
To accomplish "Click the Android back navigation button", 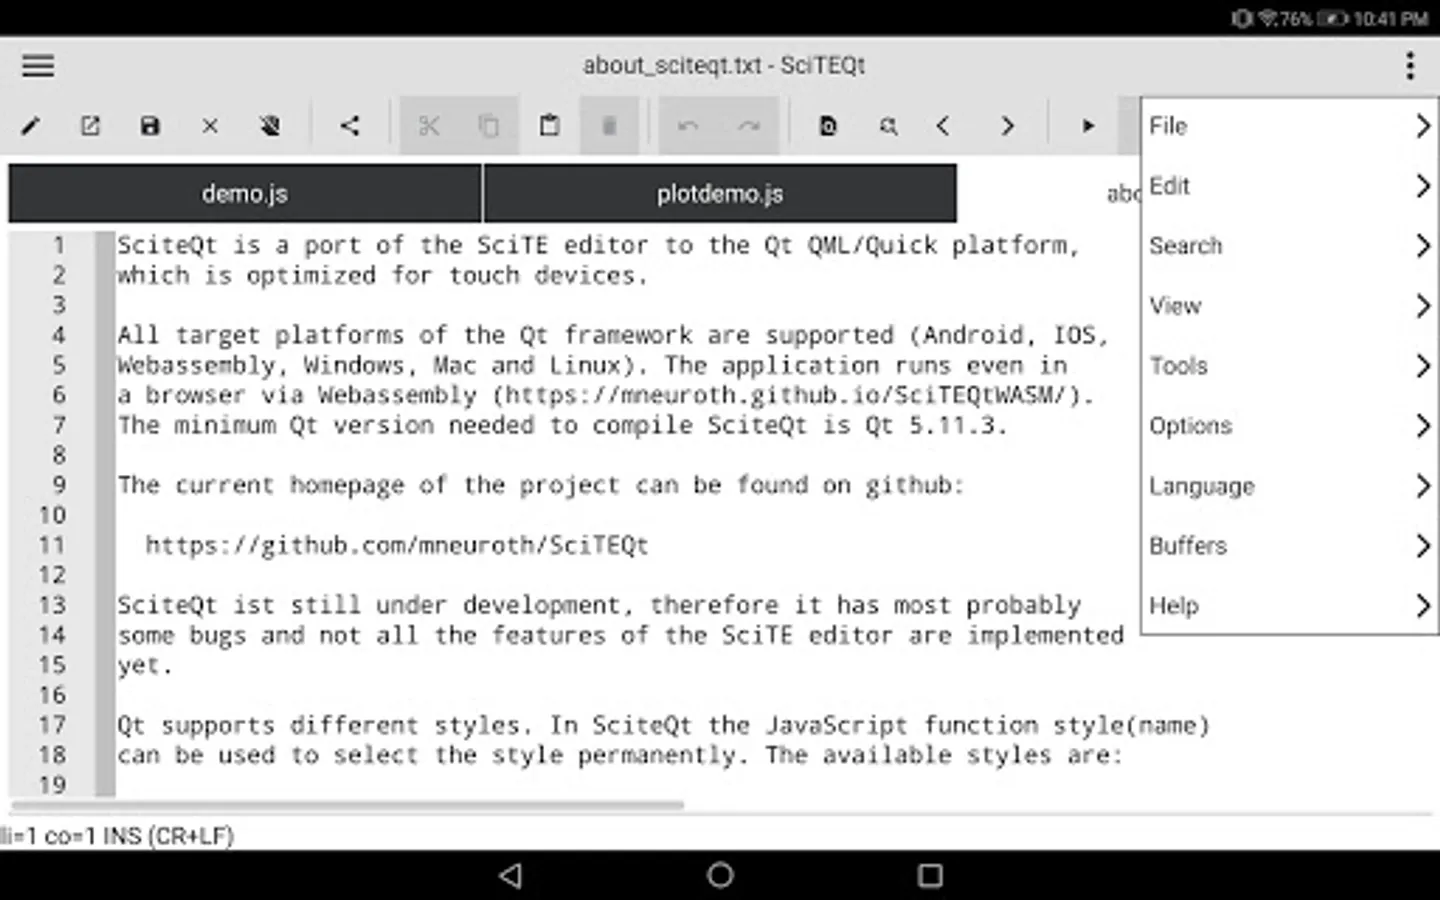I will click(511, 876).
